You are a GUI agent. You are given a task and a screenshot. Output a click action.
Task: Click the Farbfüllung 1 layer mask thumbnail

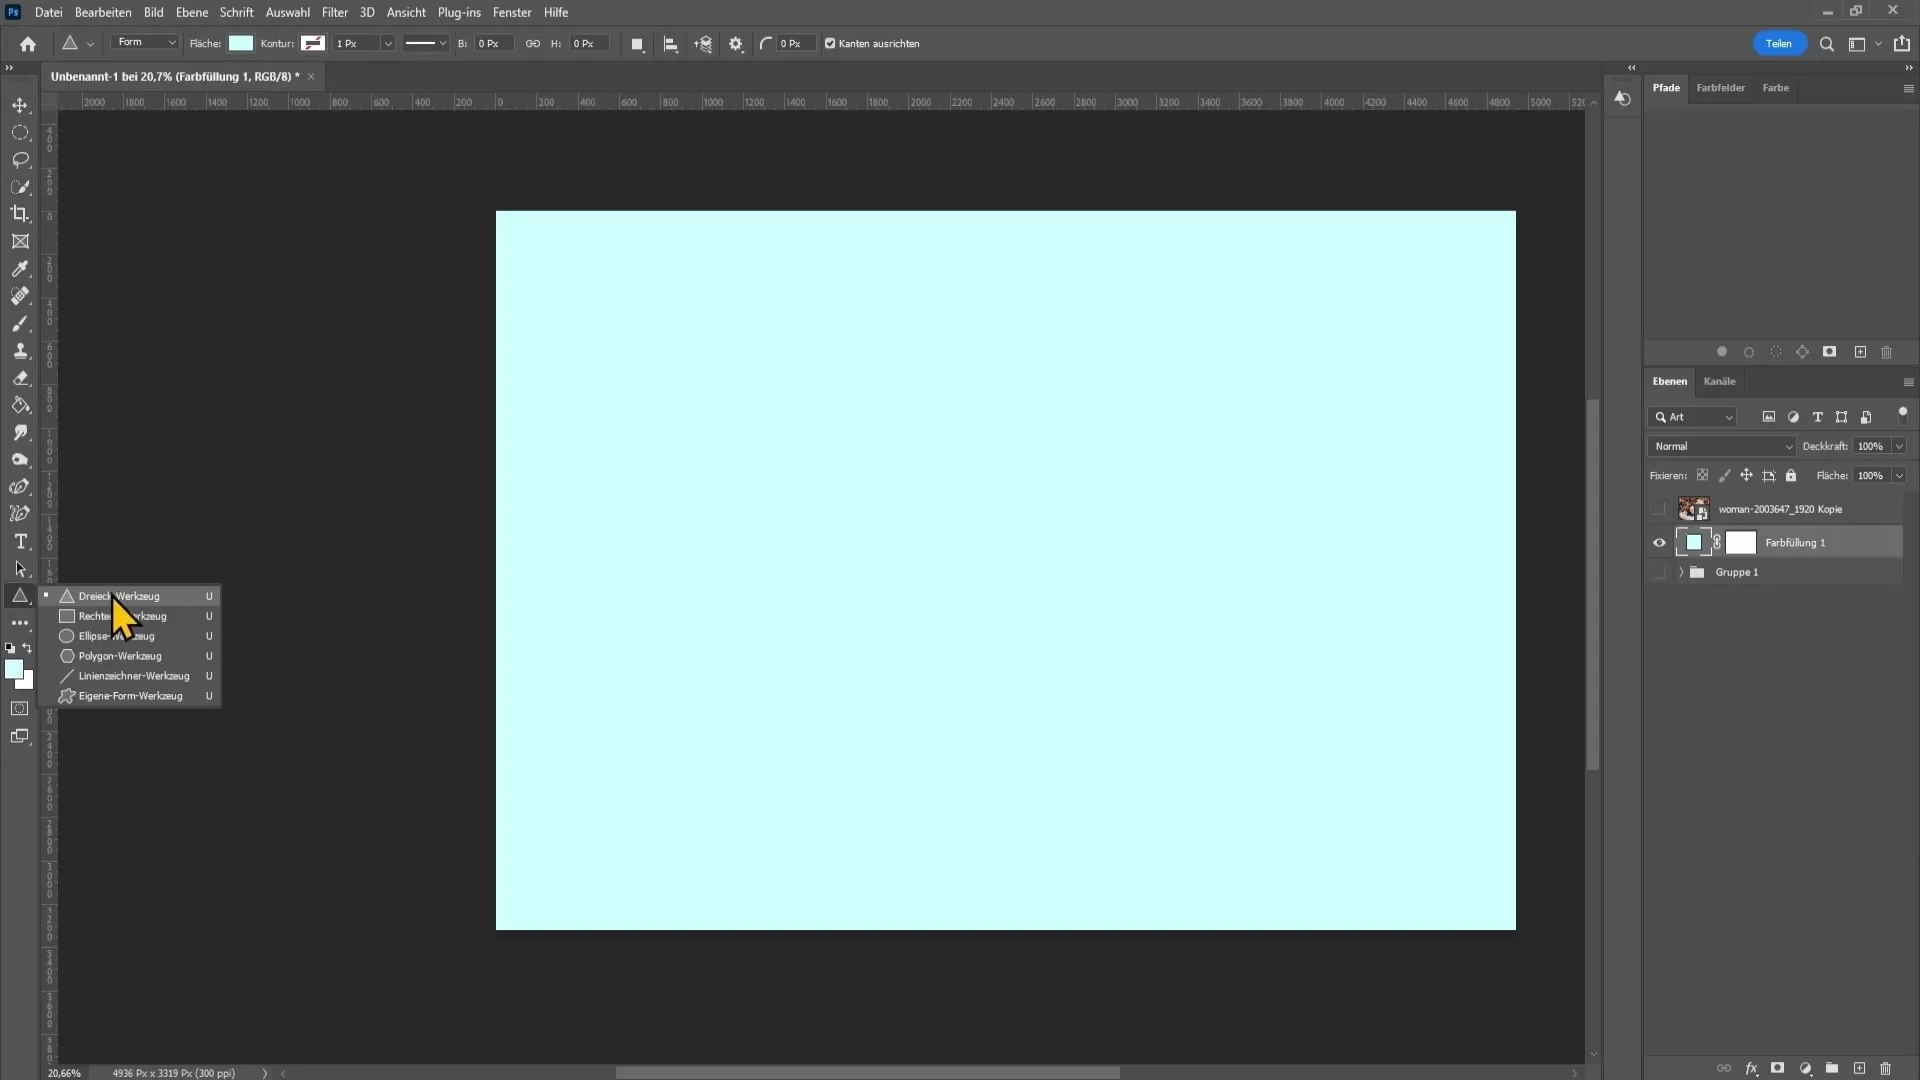1741,543
